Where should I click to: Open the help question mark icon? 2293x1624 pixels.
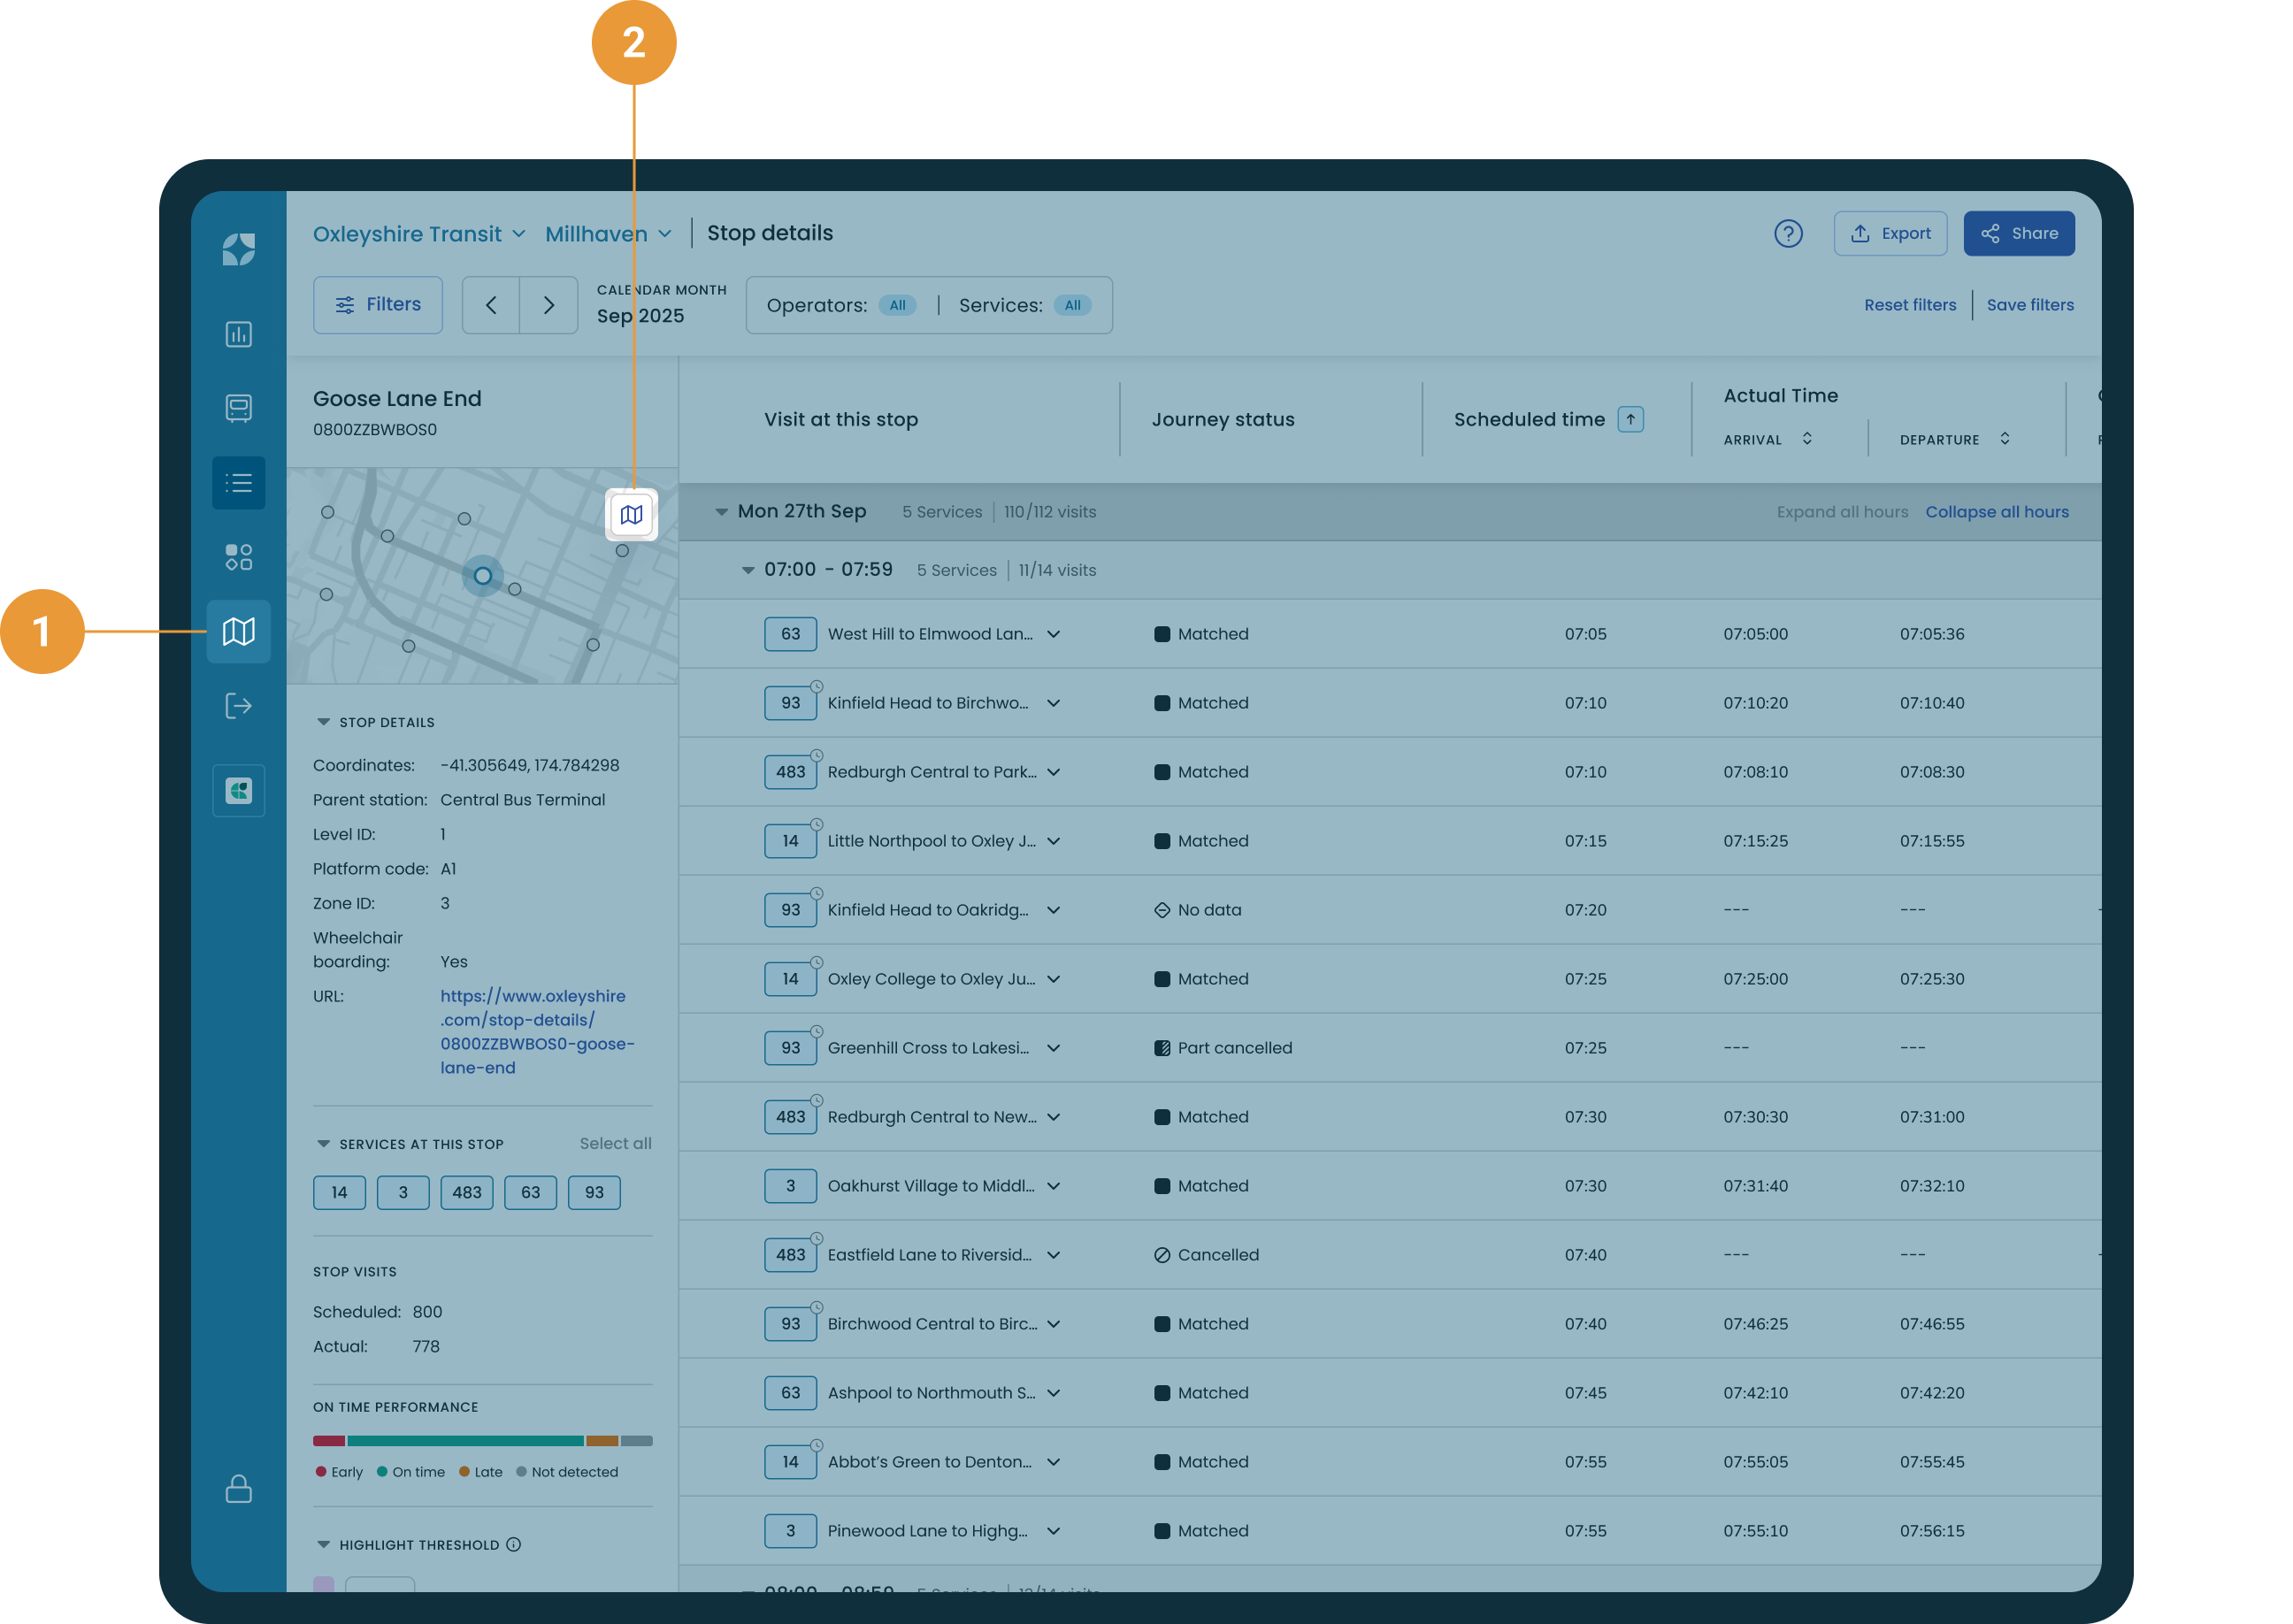click(1788, 233)
